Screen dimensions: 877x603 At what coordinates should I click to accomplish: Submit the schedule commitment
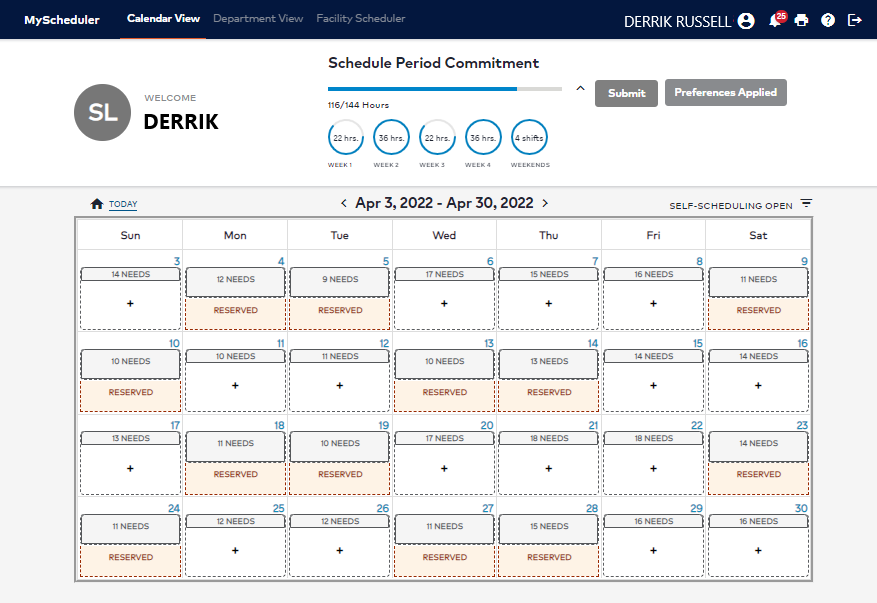(x=626, y=91)
